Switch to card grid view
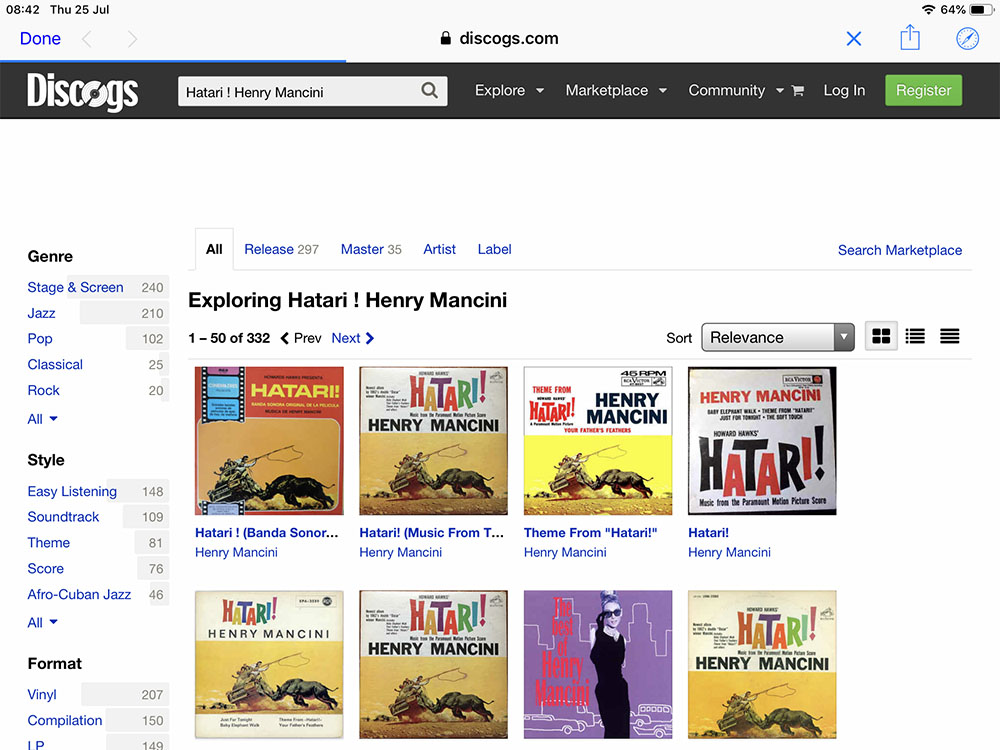 (881, 337)
